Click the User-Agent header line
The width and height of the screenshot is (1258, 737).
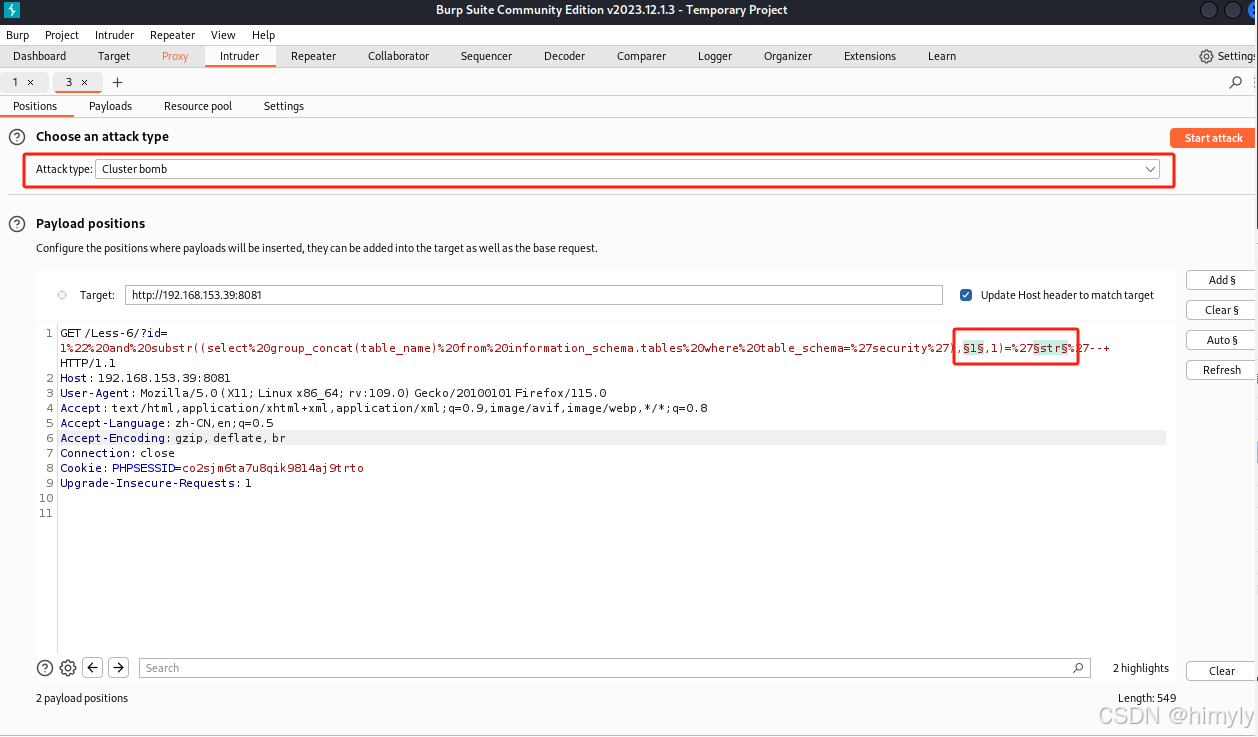[333, 393]
